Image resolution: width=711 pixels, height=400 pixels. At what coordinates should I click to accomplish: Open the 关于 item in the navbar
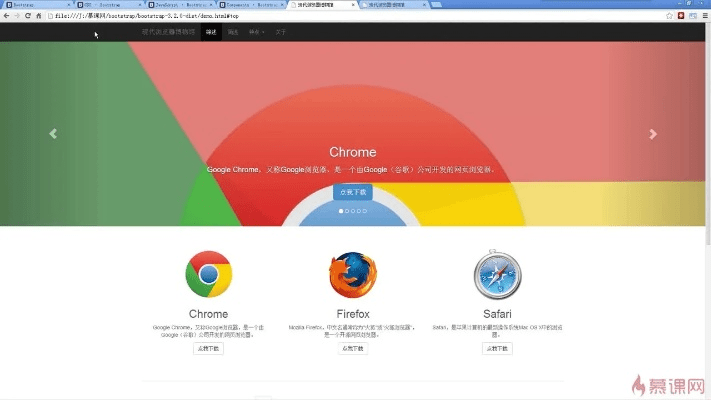point(281,32)
